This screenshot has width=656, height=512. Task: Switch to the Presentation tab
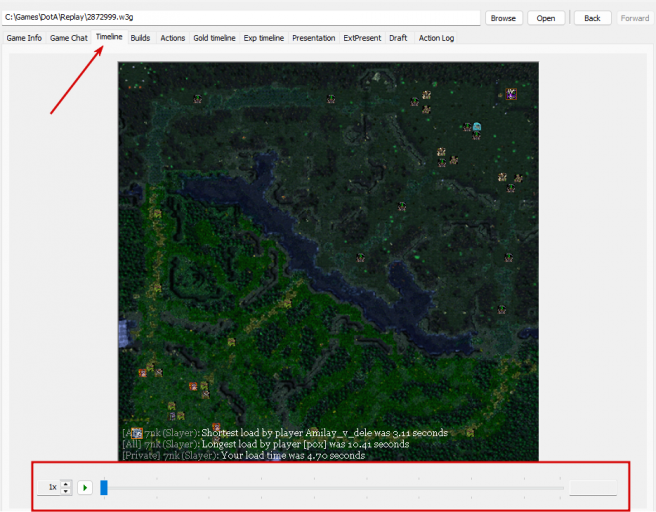314,38
